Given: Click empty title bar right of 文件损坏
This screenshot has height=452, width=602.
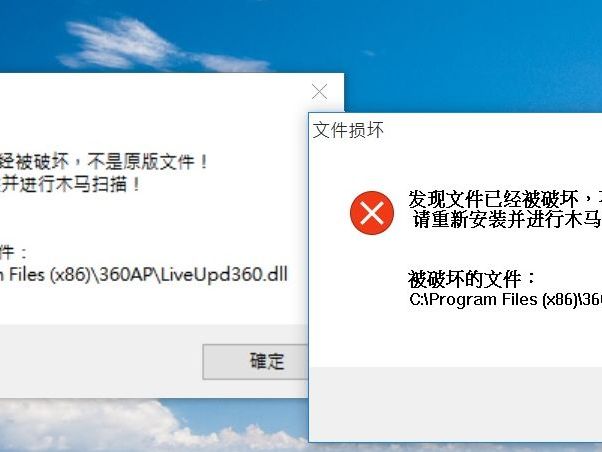Looking at the screenshot, I should pyautogui.click(x=493, y=130).
